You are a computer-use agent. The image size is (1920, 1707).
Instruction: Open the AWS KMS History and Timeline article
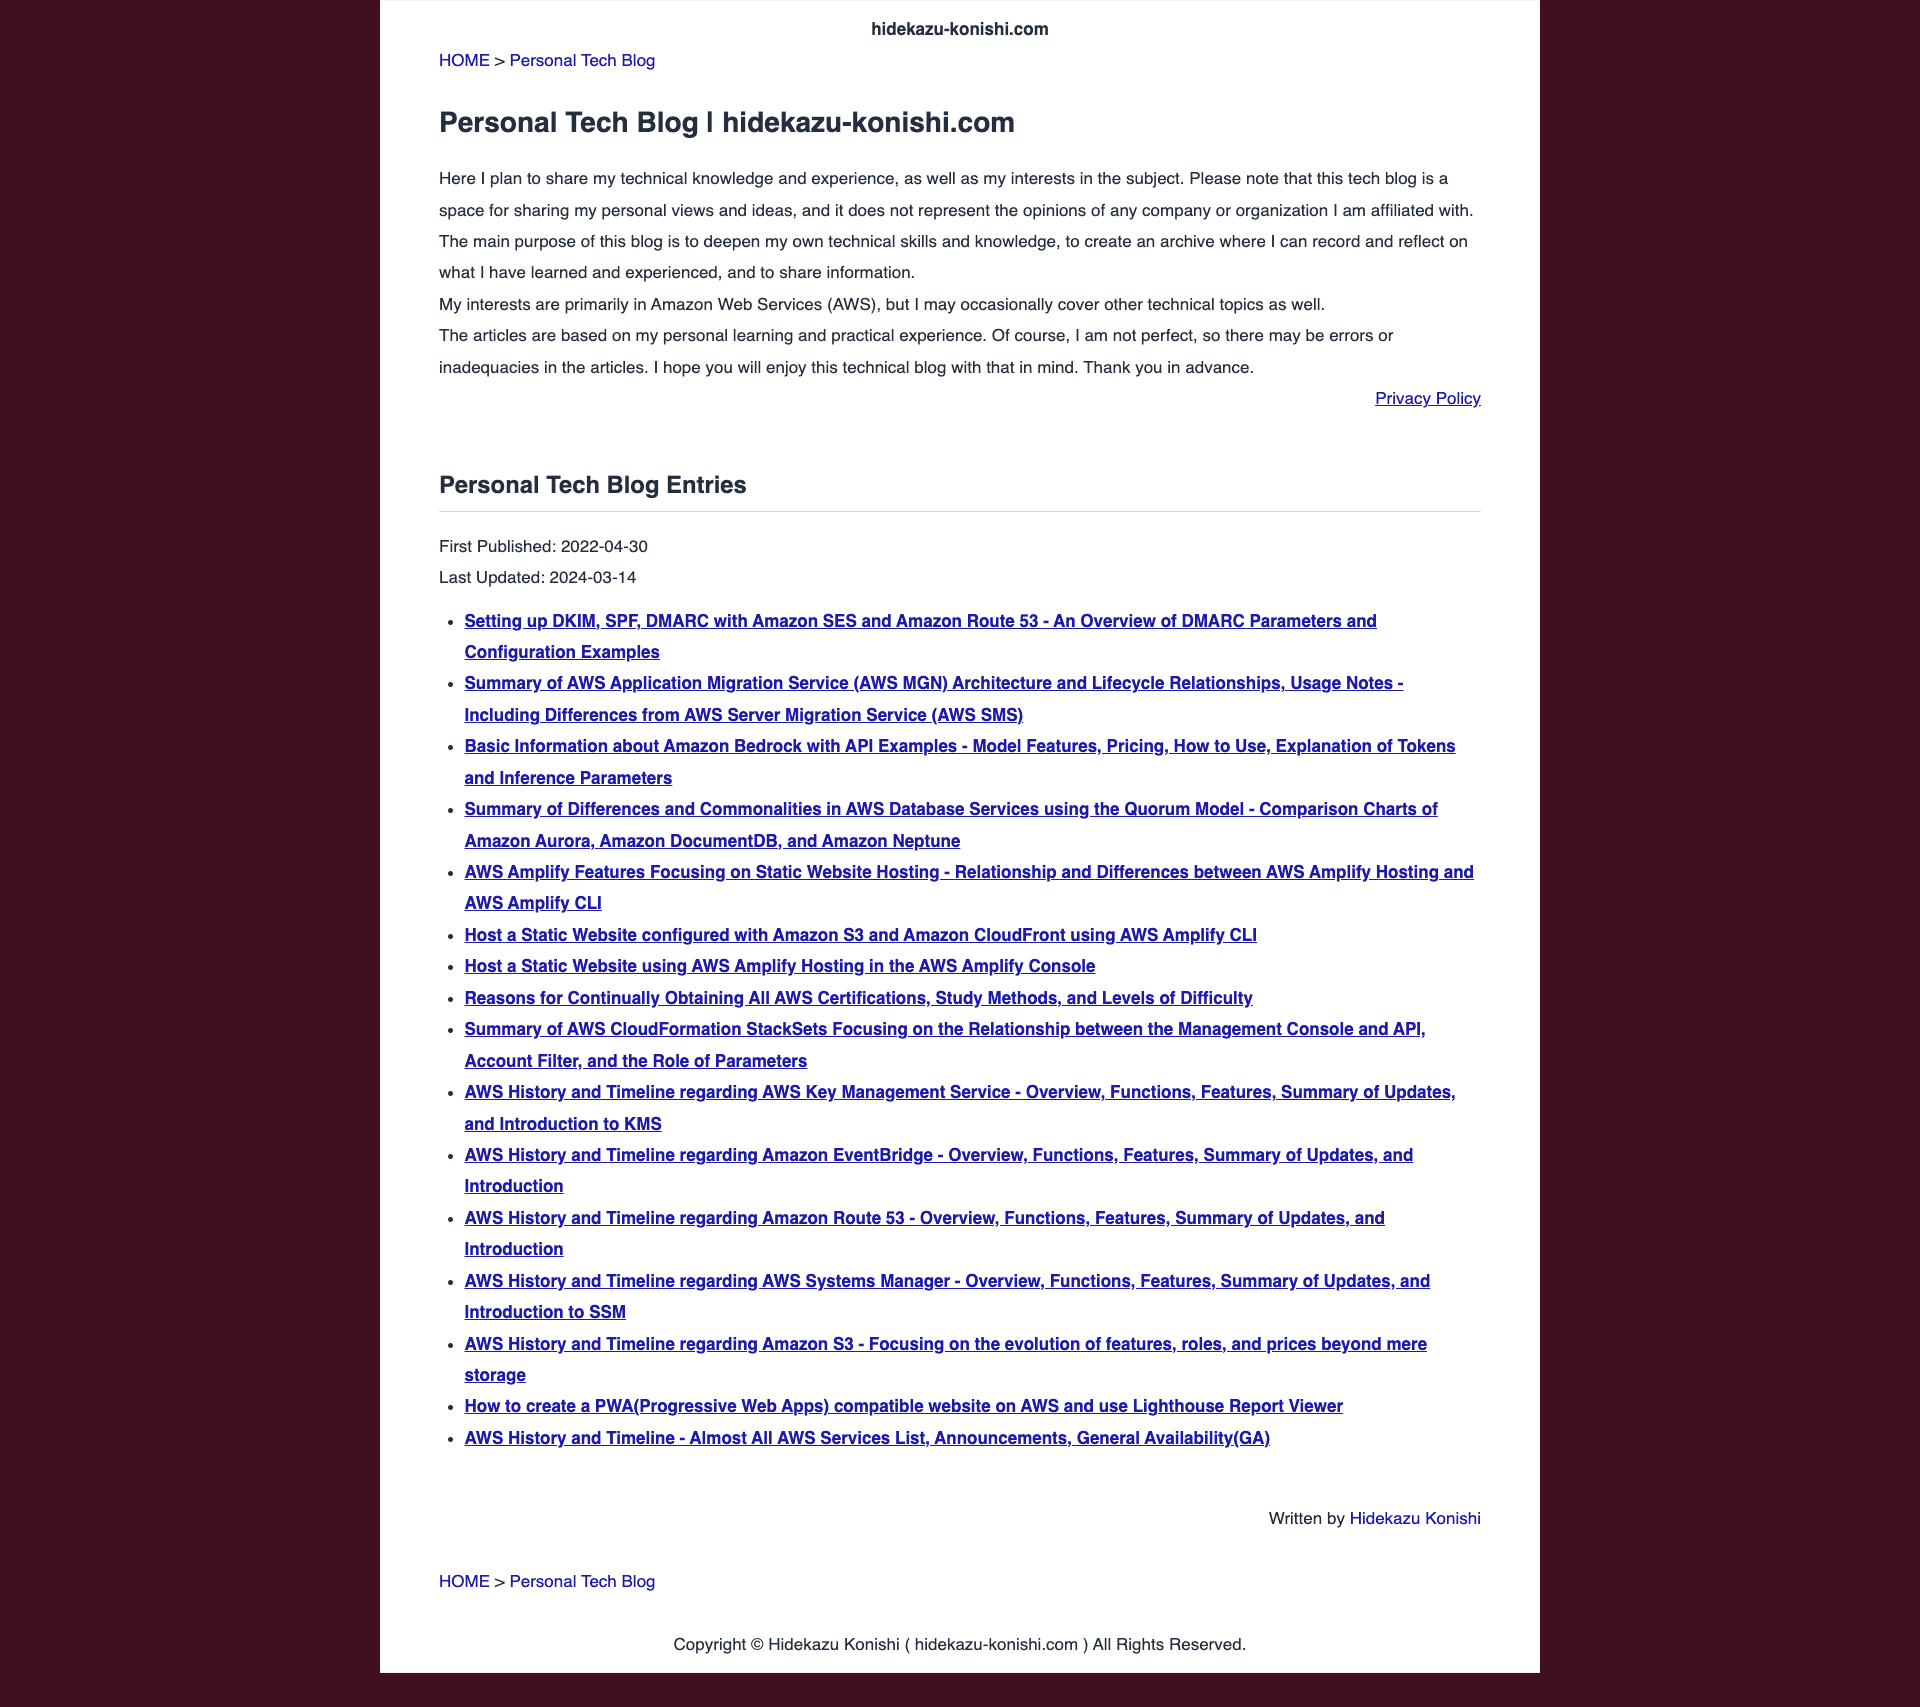tap(959, 1107)
